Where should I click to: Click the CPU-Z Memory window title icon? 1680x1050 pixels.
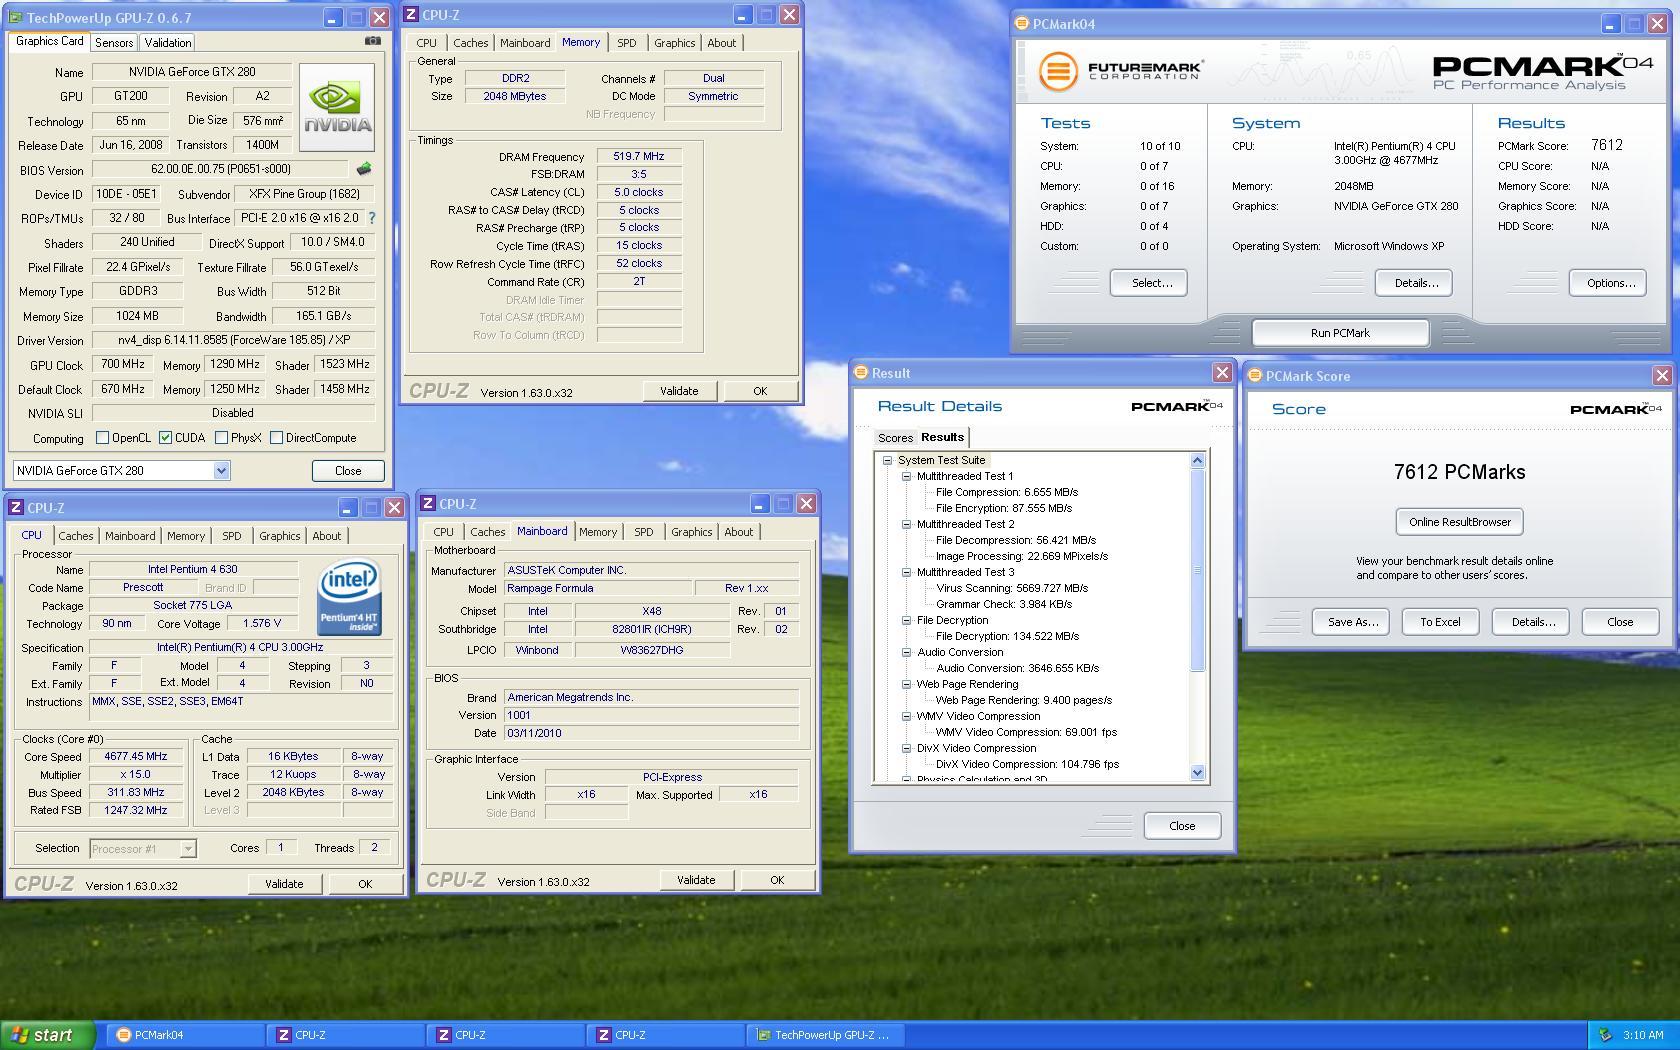coord(411,15)
